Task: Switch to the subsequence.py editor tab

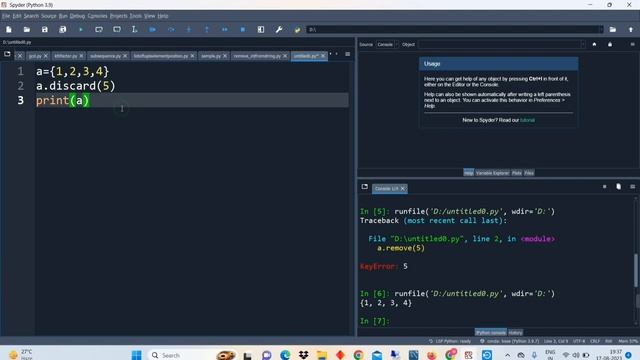Action: click(x=105, y=56)
